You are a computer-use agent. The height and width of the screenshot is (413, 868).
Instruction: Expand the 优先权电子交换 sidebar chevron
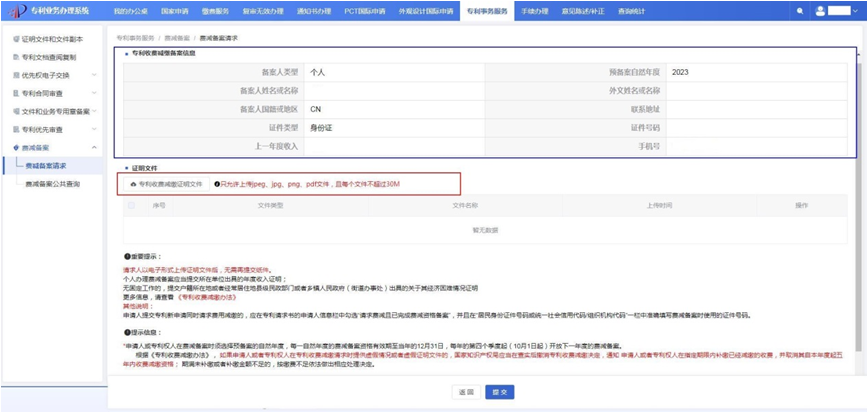(94, 75)
